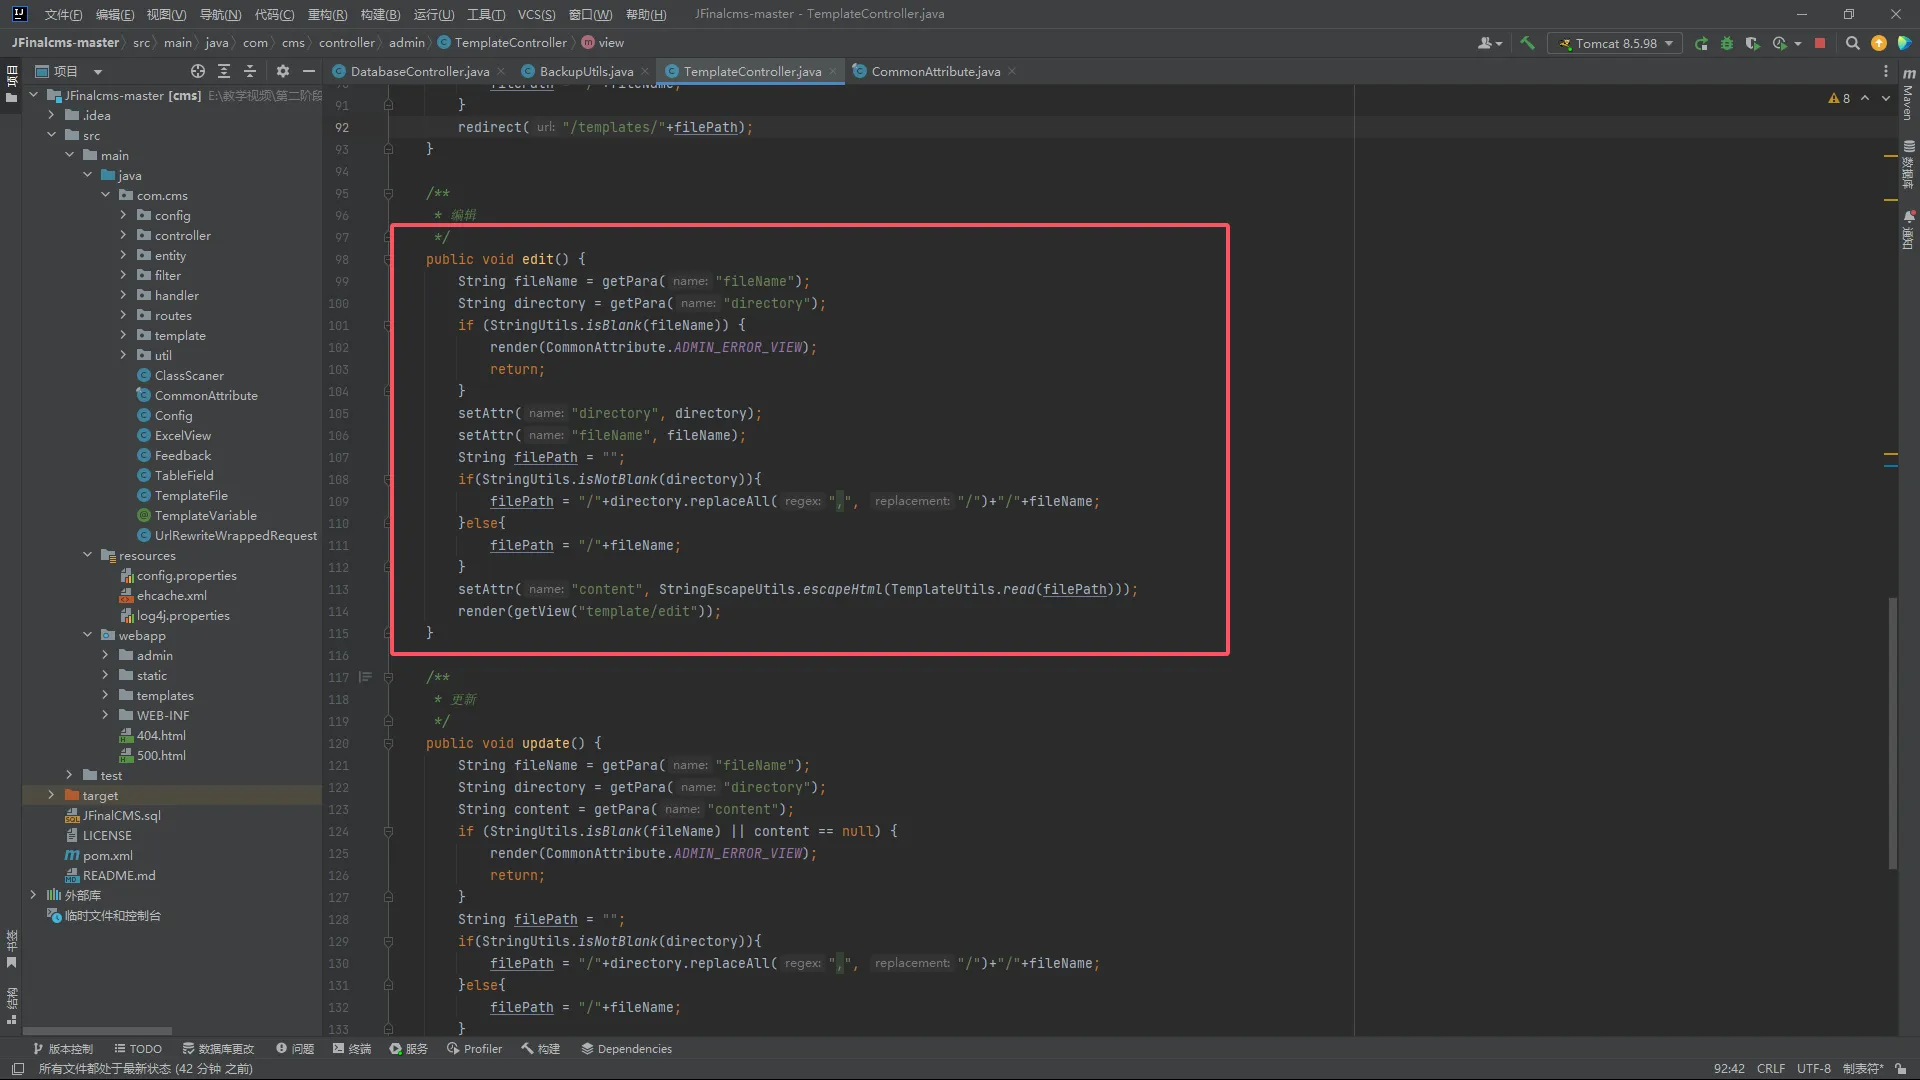Click the Debug bug icon

(x=1727, y=43)
